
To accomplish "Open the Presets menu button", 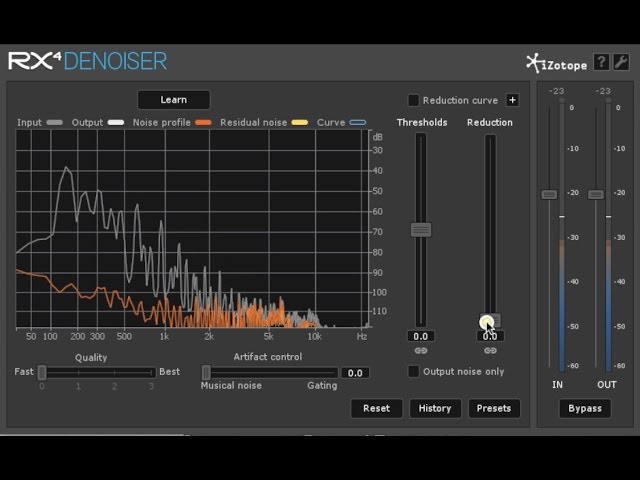I will (x=494, y=408).
